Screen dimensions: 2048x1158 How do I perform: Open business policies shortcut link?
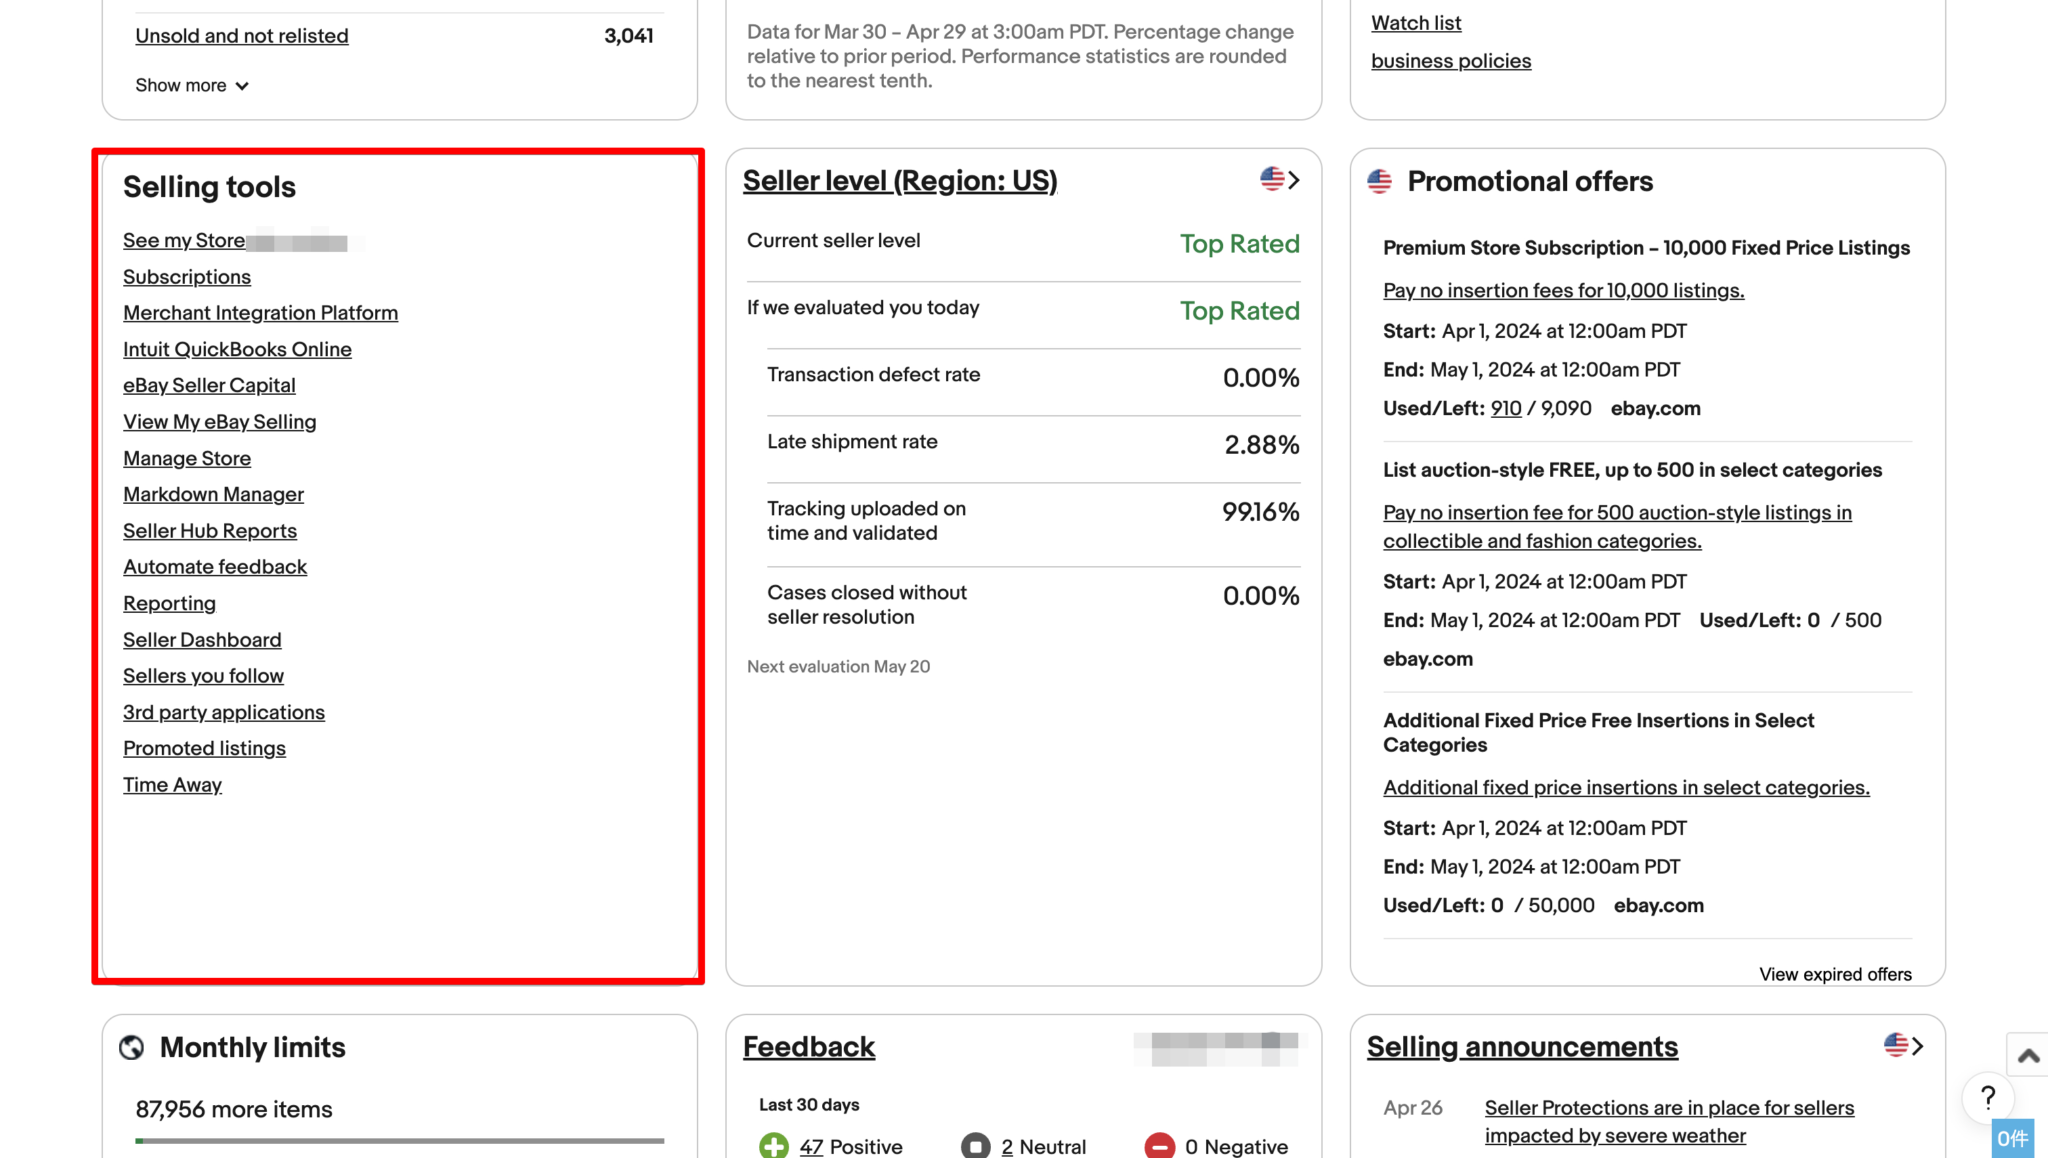[1451, 61]
